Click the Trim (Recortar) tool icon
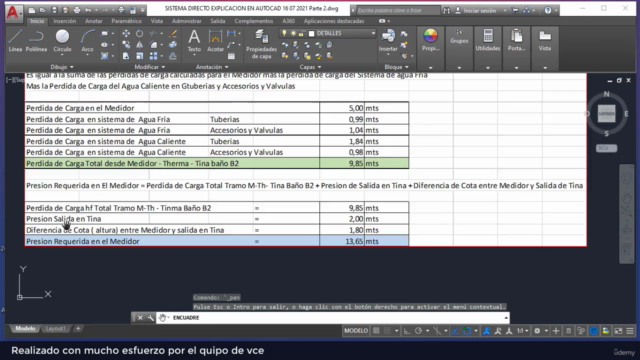 [153, 33]
